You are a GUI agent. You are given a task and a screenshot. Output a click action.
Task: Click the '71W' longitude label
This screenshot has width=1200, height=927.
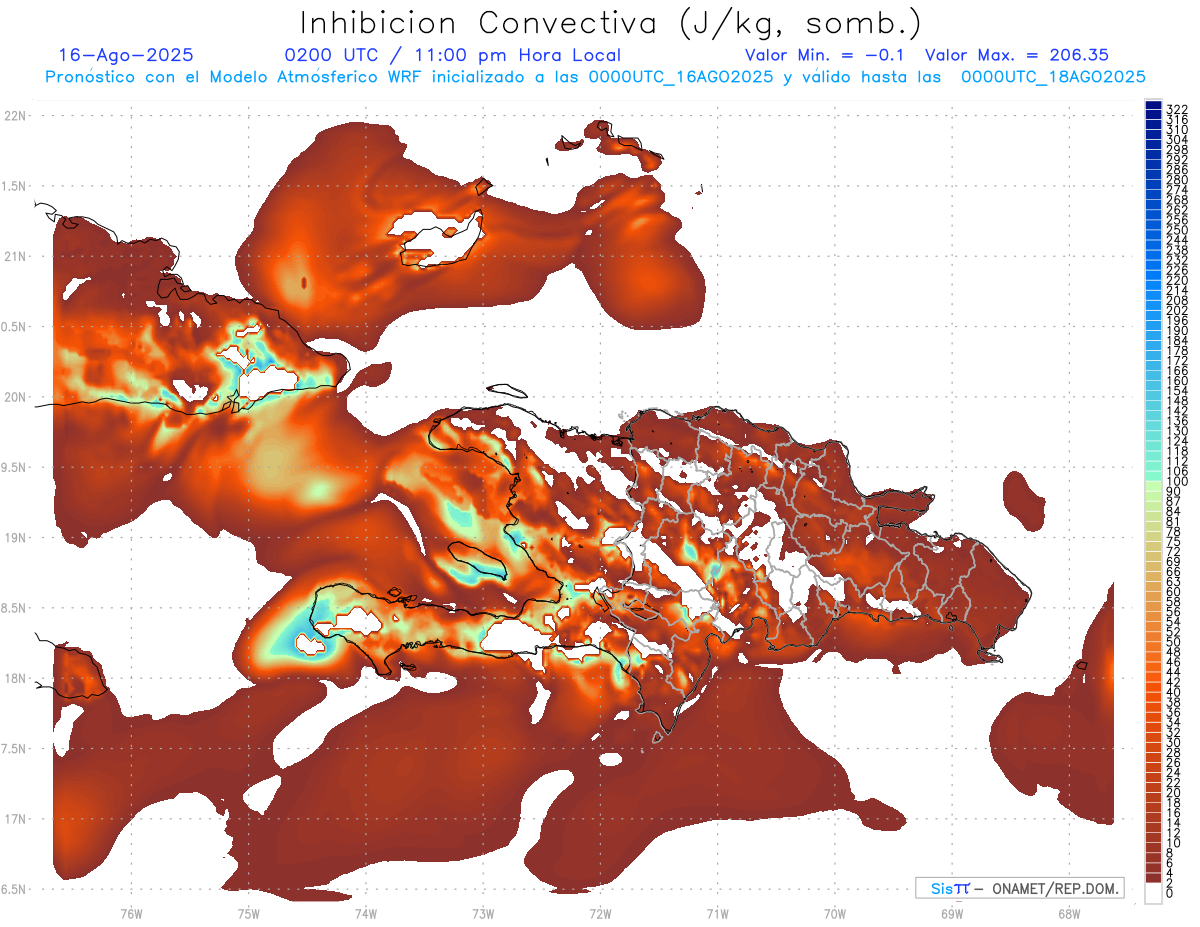click(717, 914)
